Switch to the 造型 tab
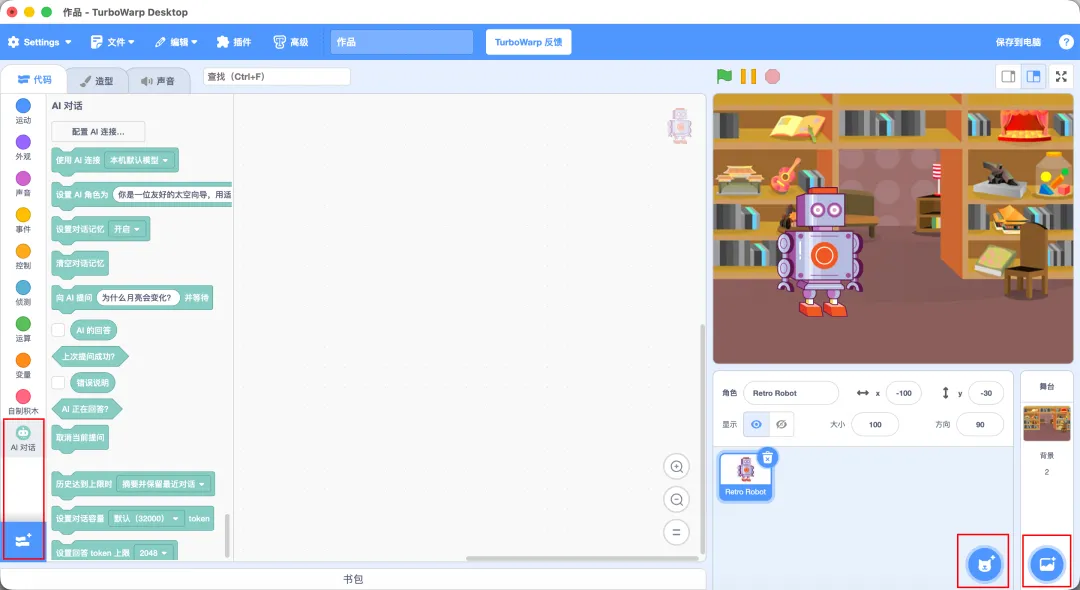The height and width of the screenshot is (590, 1080). [96, 81]
